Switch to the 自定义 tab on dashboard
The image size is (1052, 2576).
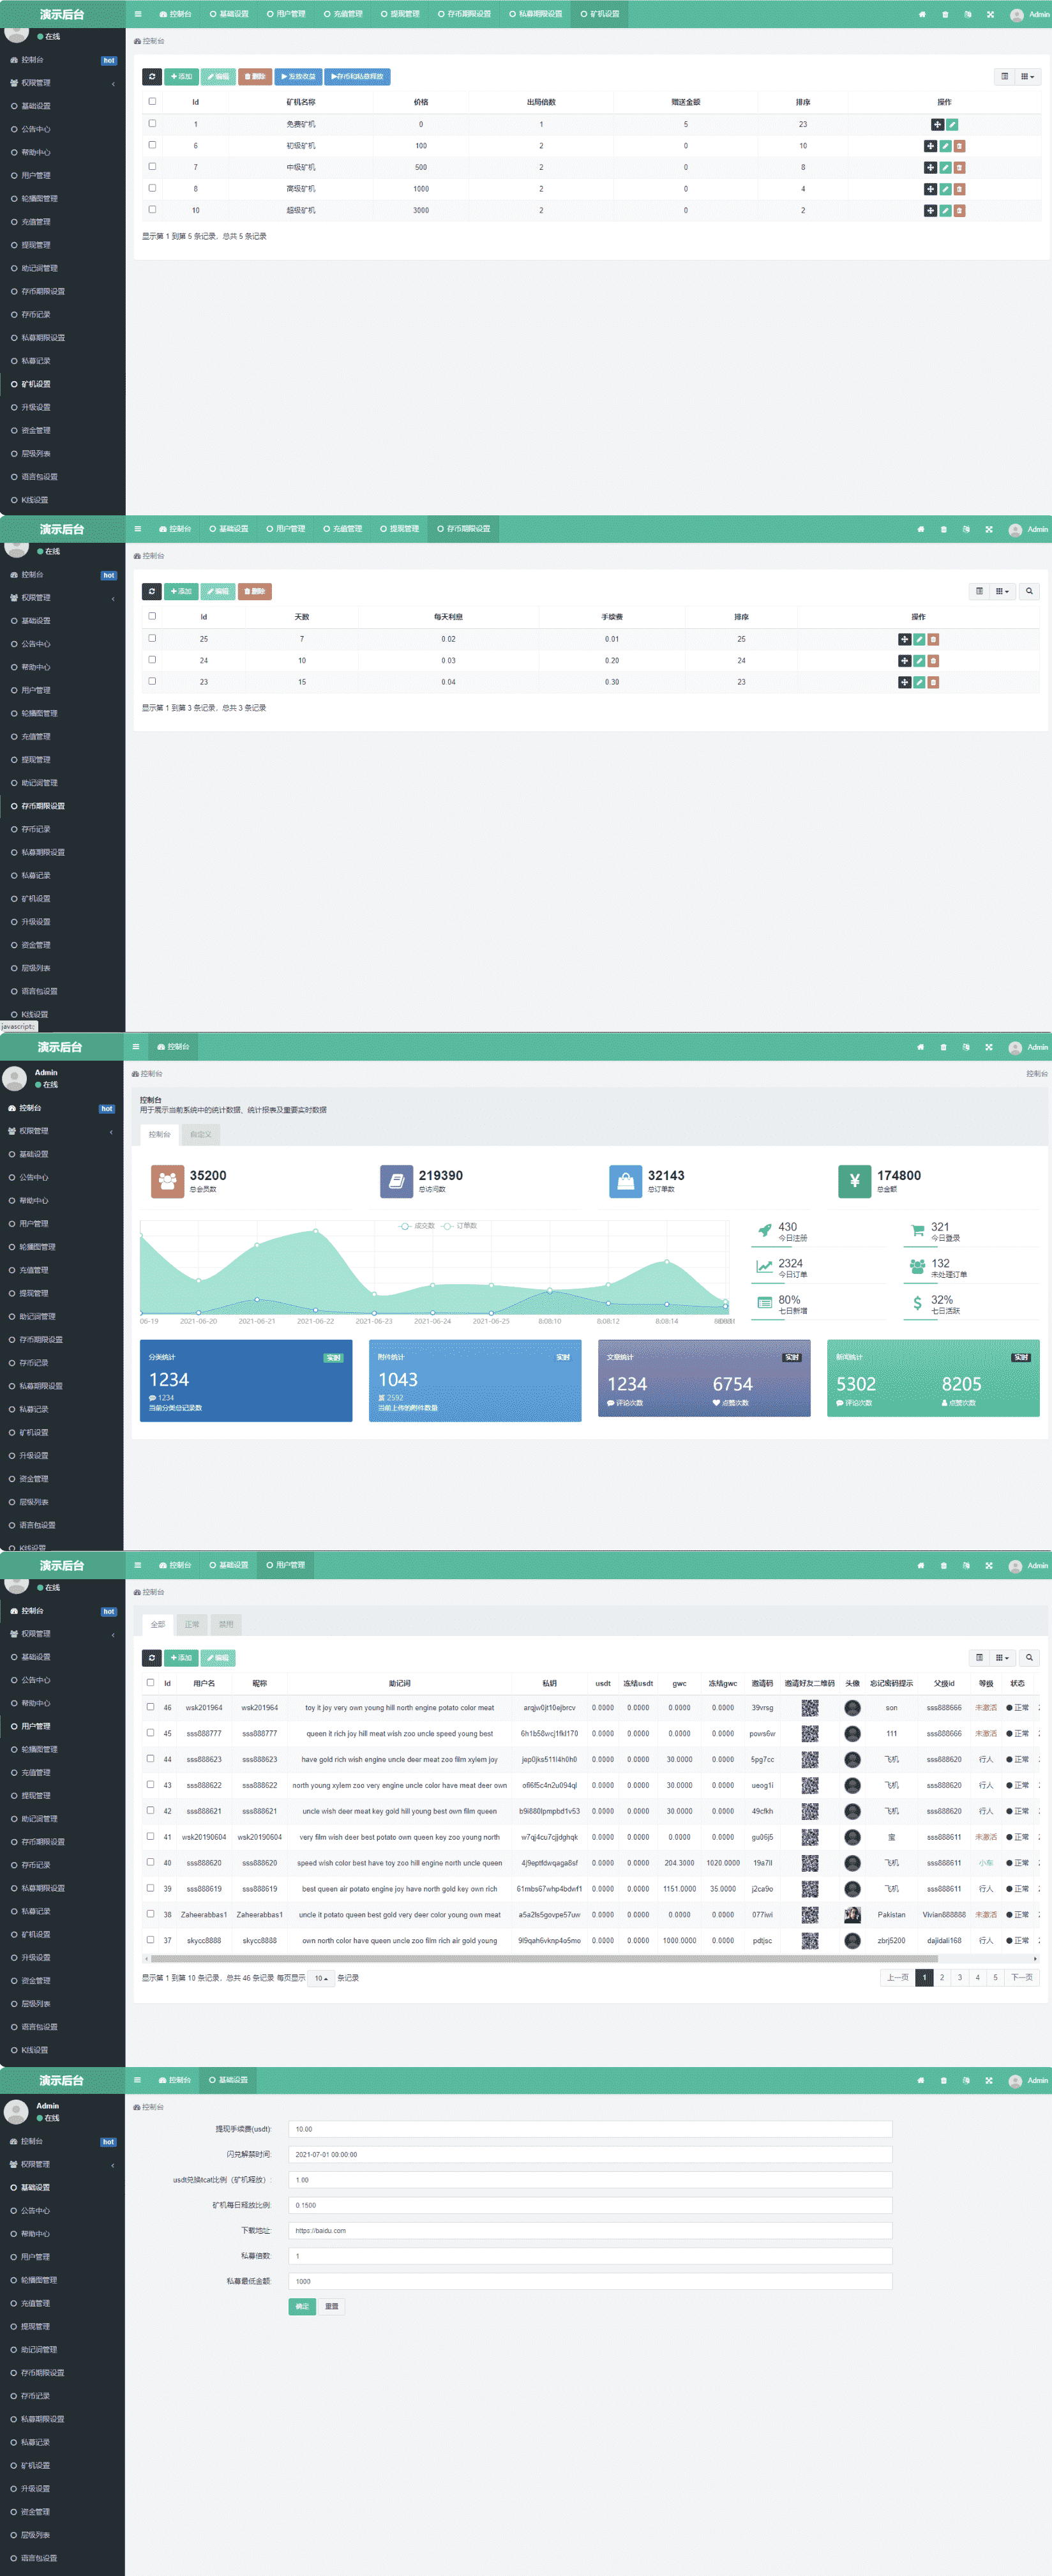click(201, 1134)
